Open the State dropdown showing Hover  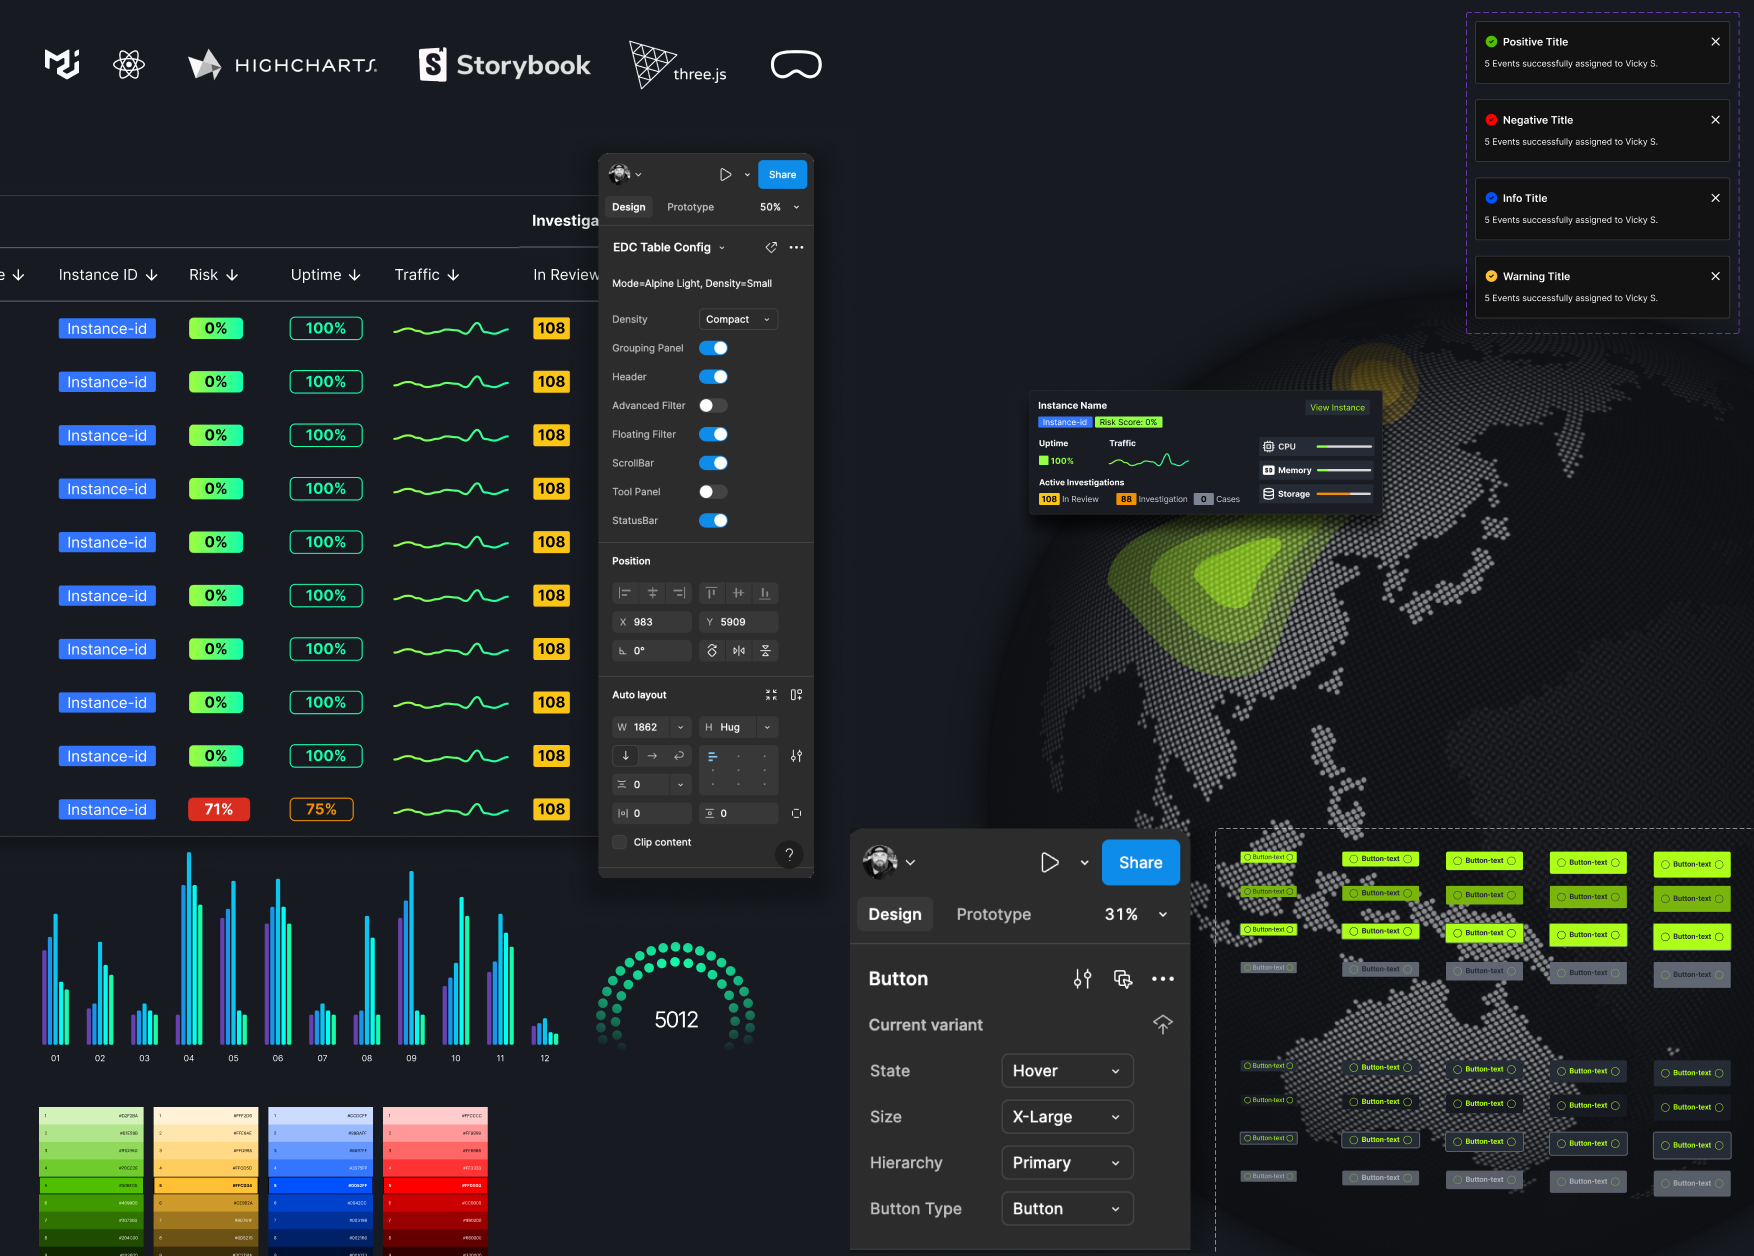point(1067,1071)
